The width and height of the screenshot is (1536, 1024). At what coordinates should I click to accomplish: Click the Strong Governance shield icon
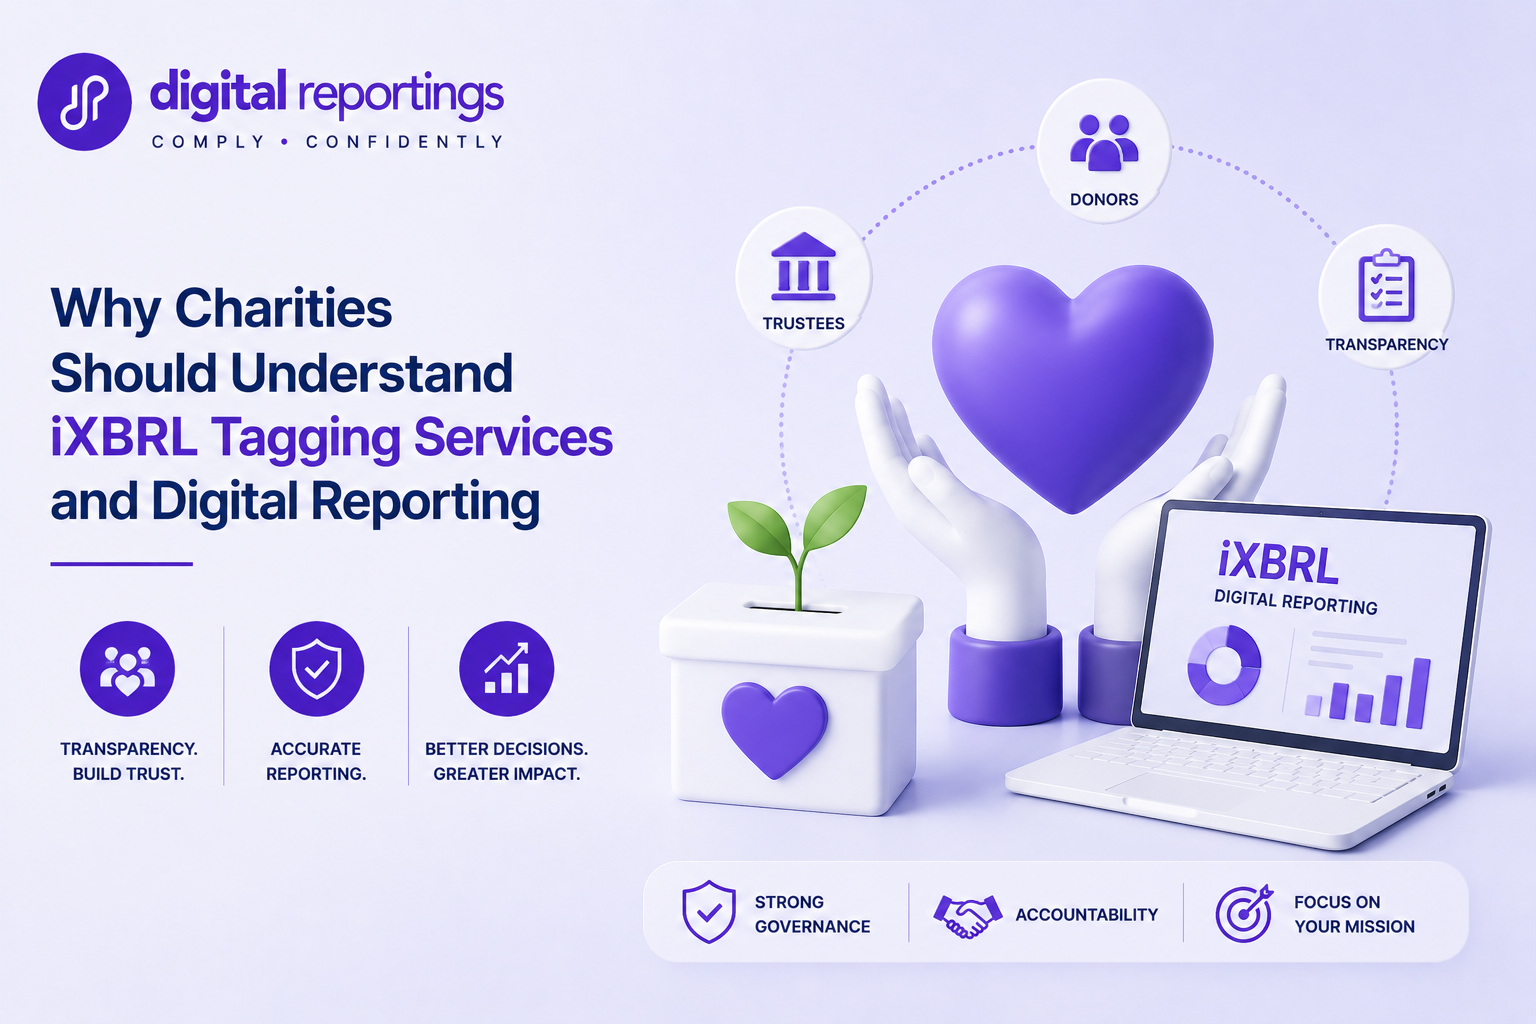coord(708,911)
